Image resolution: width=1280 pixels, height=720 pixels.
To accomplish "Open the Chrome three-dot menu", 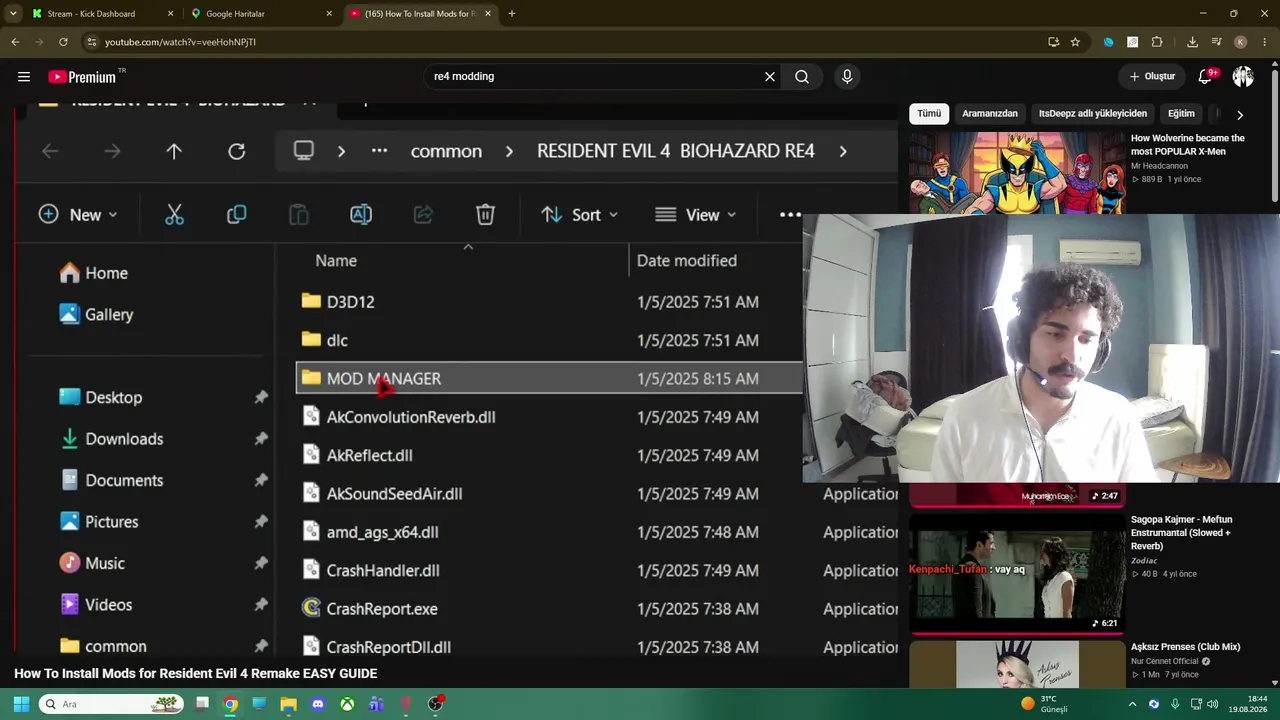I will (x=1265, y=42).
